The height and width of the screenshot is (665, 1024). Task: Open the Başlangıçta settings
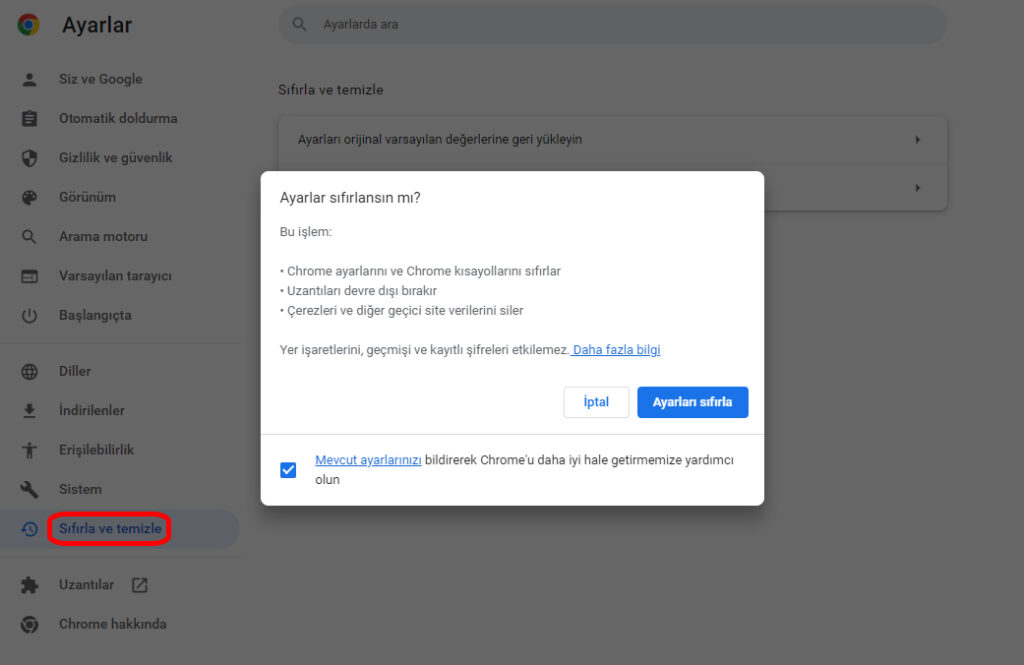coord(95,315)
